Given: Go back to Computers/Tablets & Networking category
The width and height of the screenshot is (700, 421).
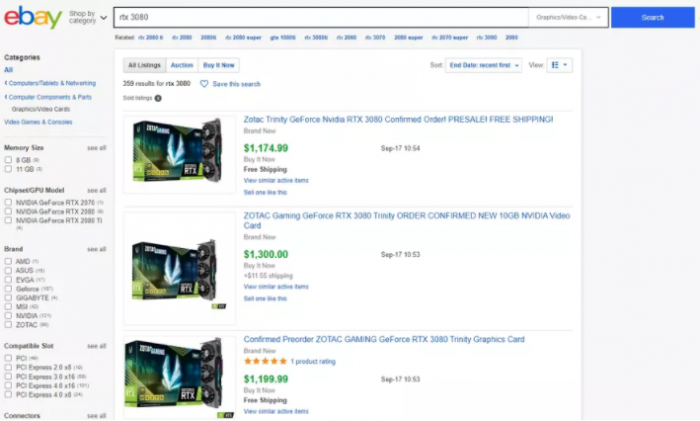Looking at the screenshot, I should (50, 83).
